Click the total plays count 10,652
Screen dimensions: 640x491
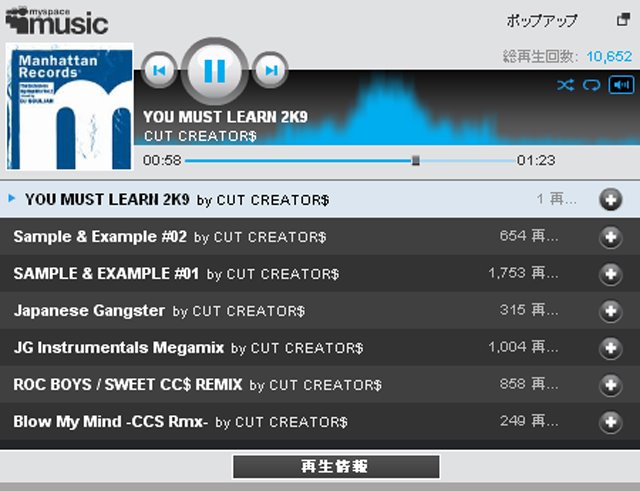(x=609, y=57)
